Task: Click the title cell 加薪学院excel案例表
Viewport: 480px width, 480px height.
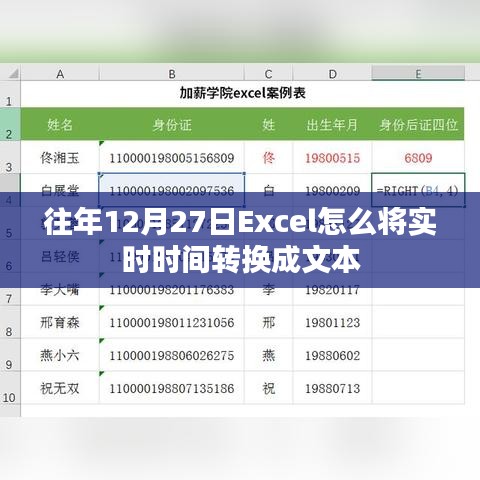Action: [243, 94]
